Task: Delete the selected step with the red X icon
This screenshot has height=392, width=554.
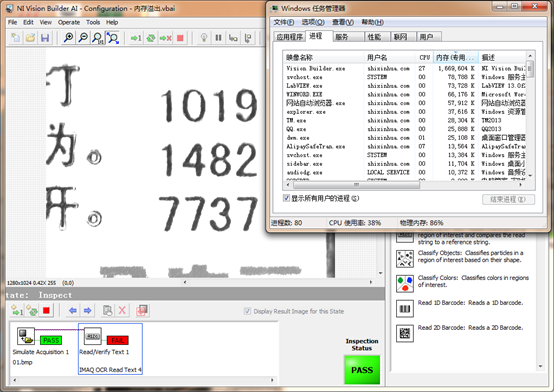Action: click(x=122, y=311)
